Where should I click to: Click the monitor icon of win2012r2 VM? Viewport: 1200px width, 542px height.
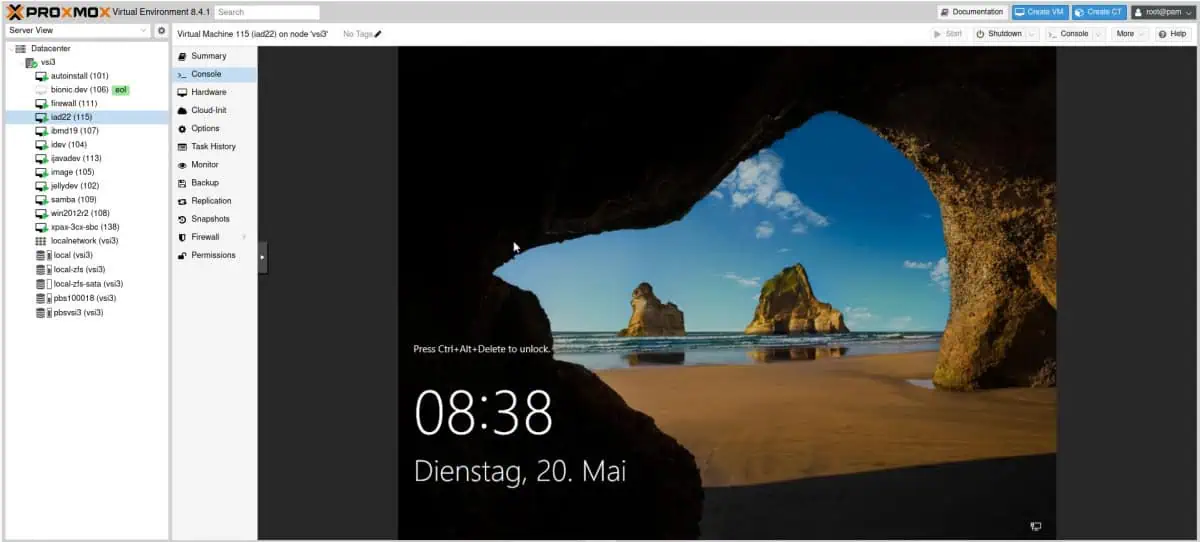coord(41,213)
